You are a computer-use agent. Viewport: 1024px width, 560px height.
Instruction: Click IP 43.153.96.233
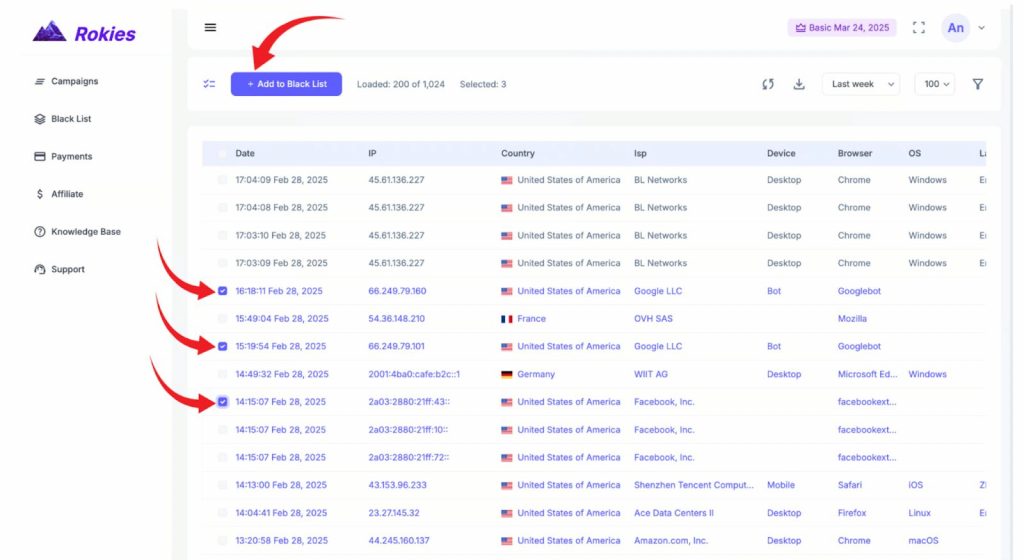pos(397,486)
